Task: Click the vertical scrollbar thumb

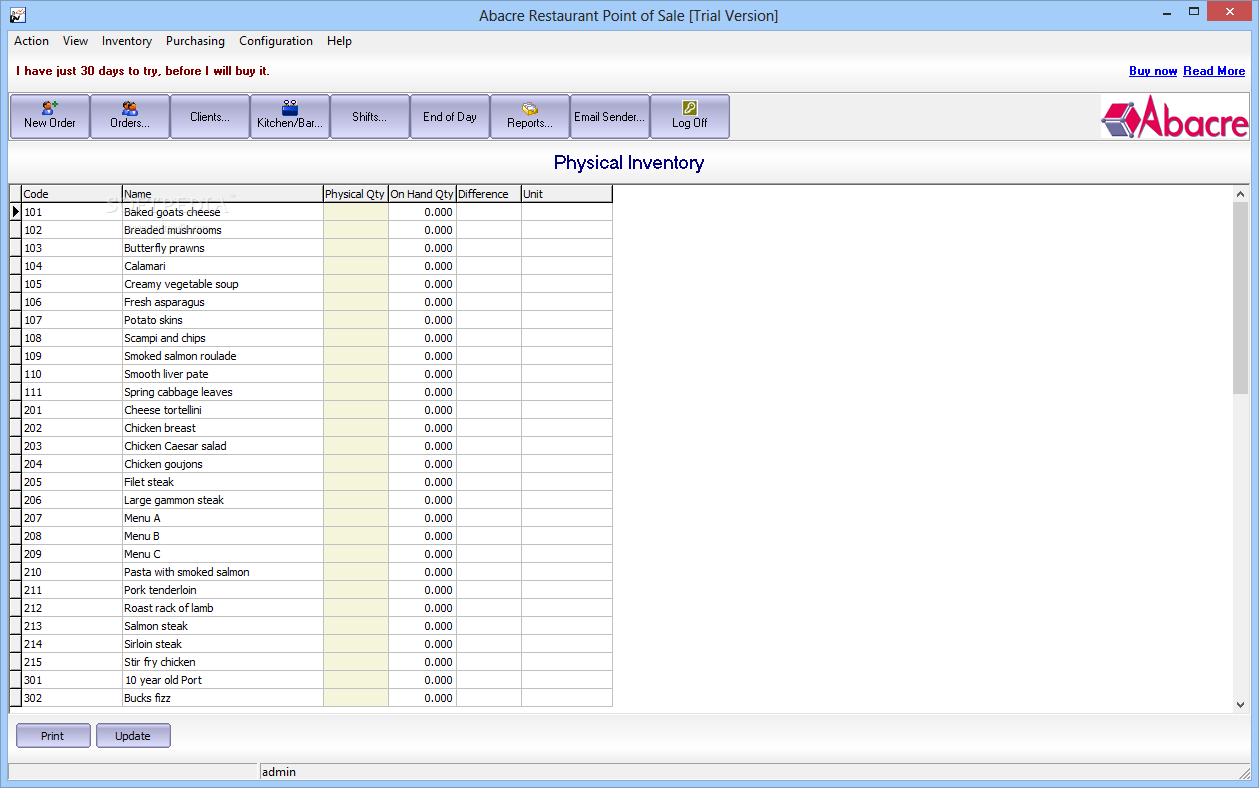Action: (x=1240, y=298)
